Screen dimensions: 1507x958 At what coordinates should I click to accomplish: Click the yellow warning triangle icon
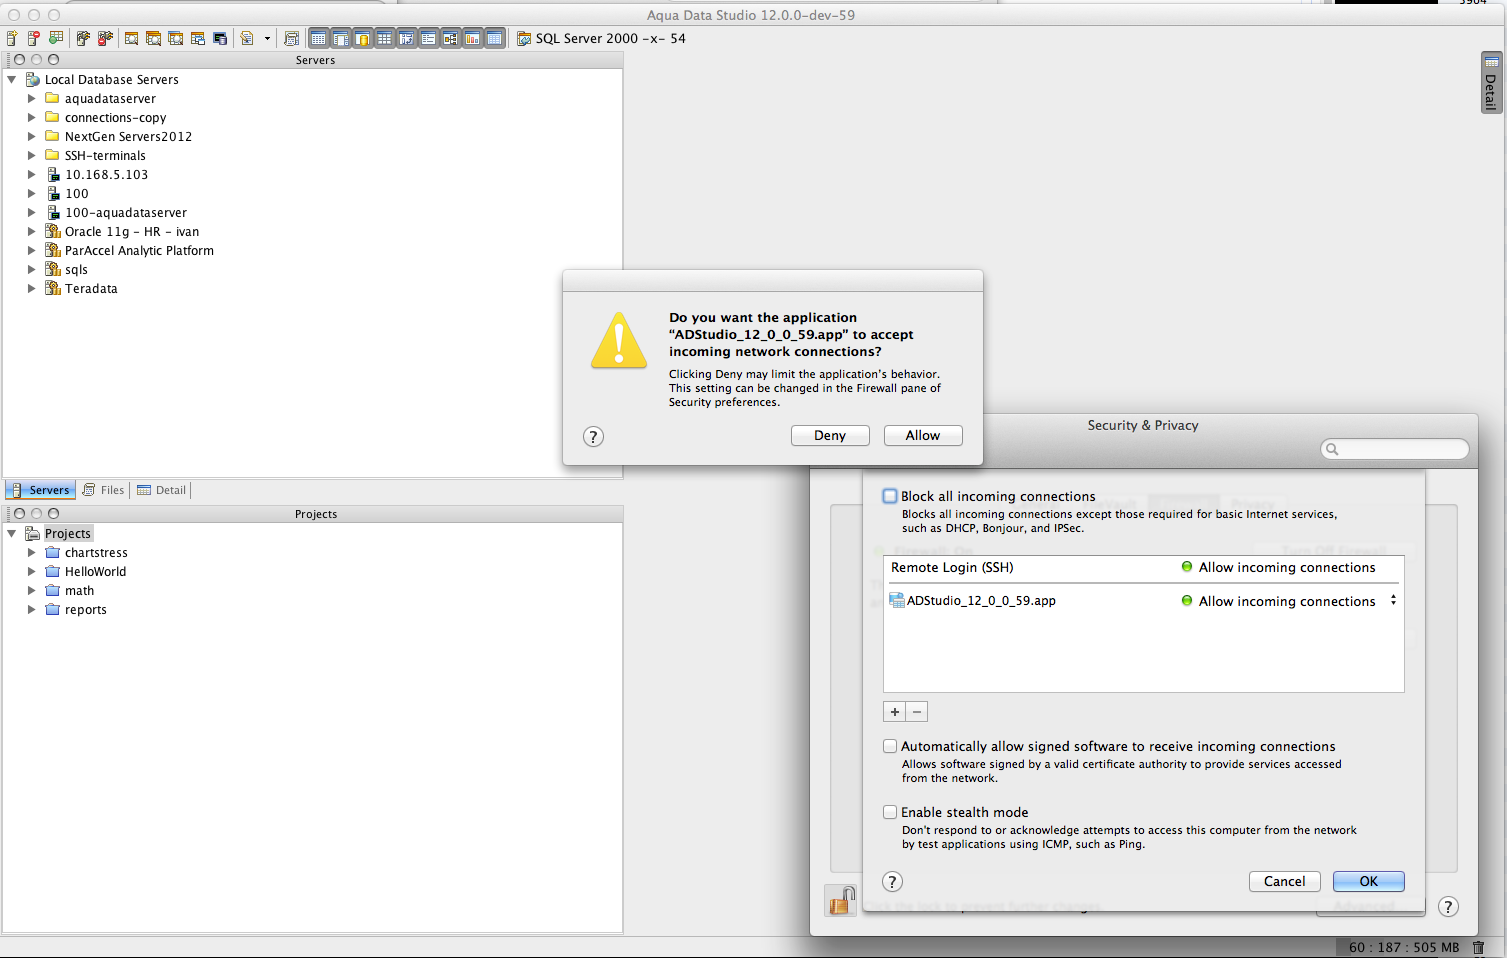tap(619, 341)
